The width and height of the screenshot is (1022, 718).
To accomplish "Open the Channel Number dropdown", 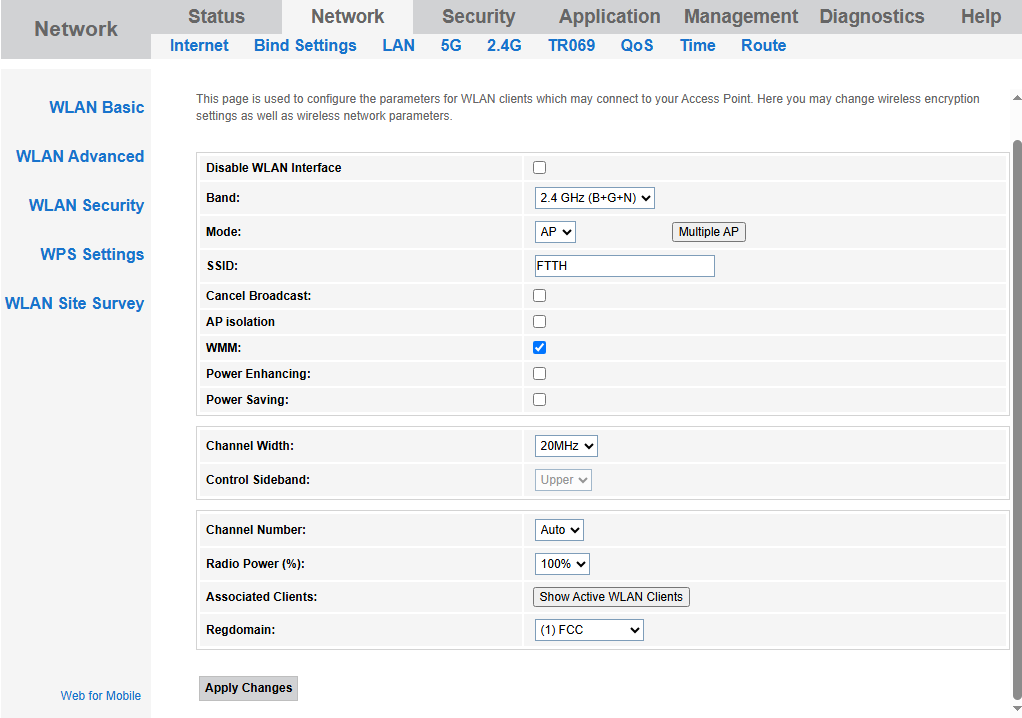I will (x=559, y=530).
